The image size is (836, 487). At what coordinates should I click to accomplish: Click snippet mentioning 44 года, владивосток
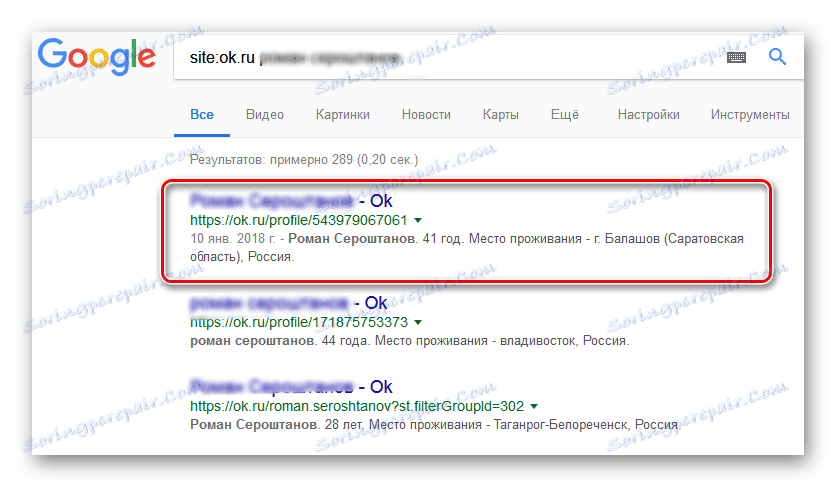point(409,340)
